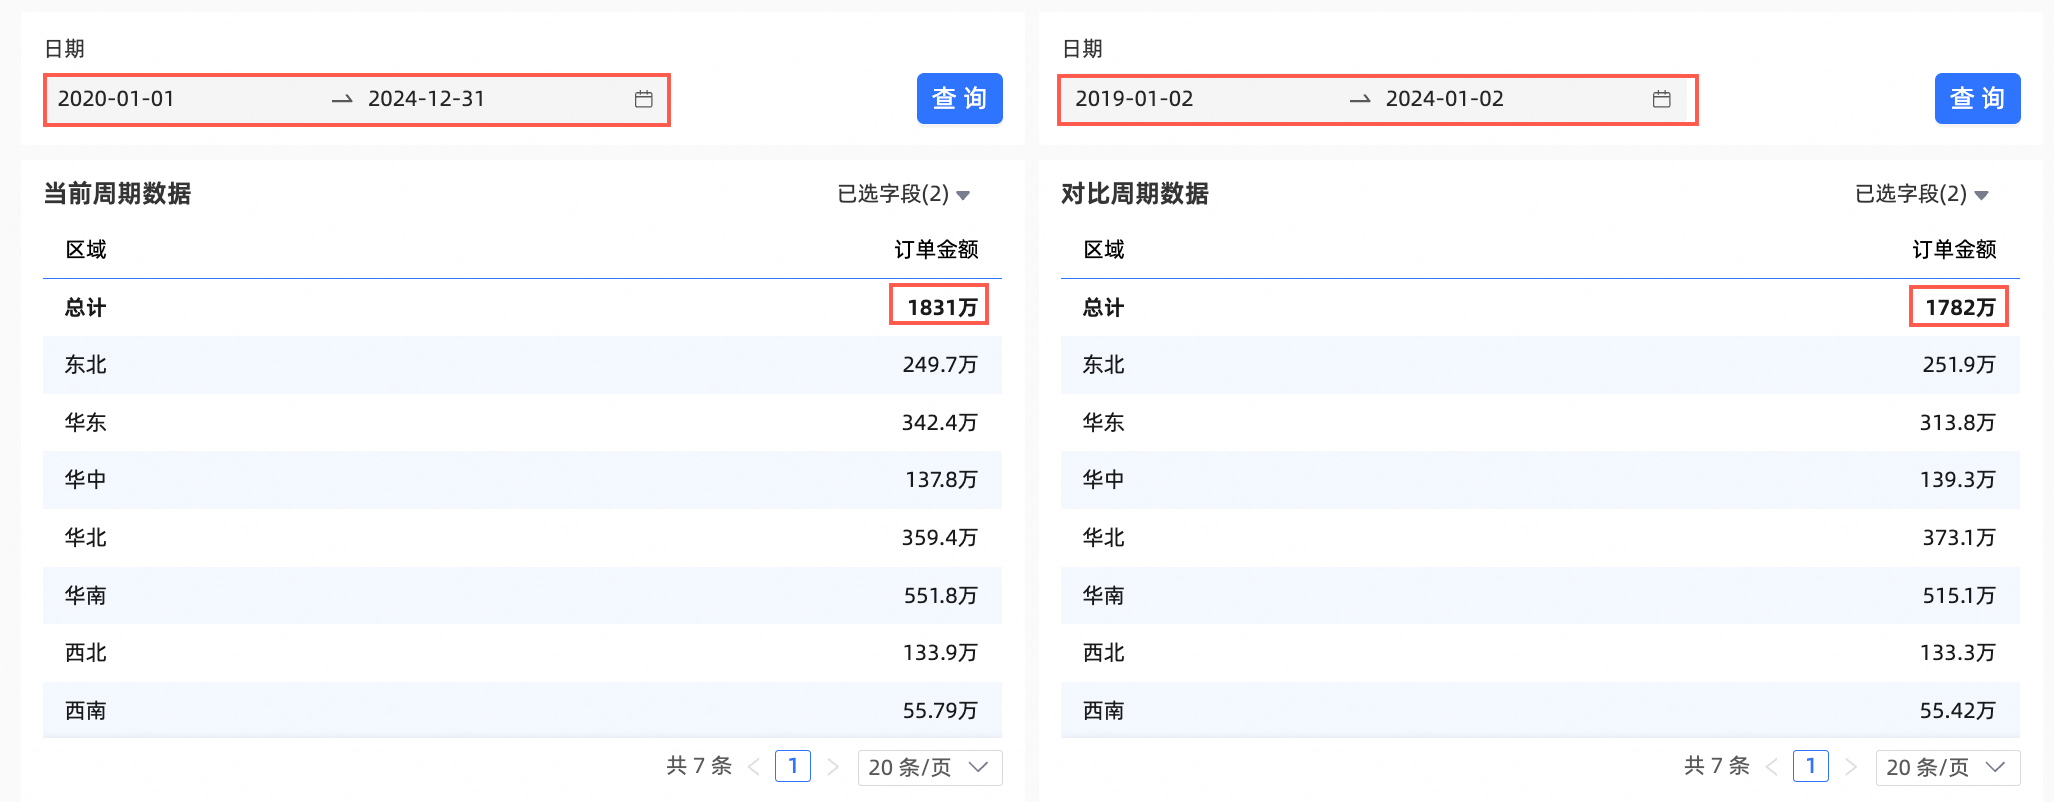Select 西南 row in 当前周期数据 table

pyautogui.click(x=522, y=711)
